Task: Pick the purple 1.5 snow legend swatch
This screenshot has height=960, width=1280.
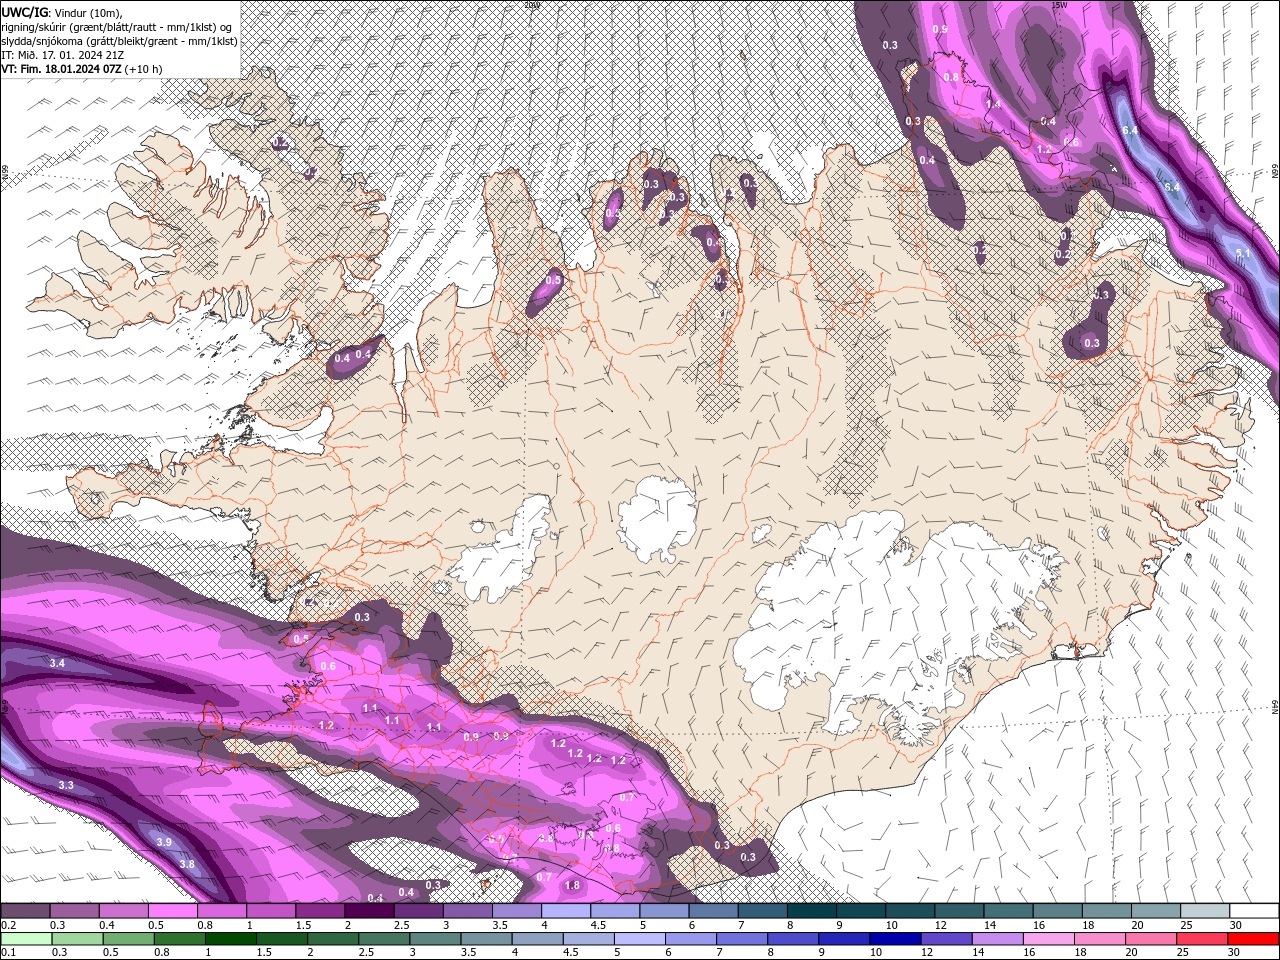Action: 320,911
